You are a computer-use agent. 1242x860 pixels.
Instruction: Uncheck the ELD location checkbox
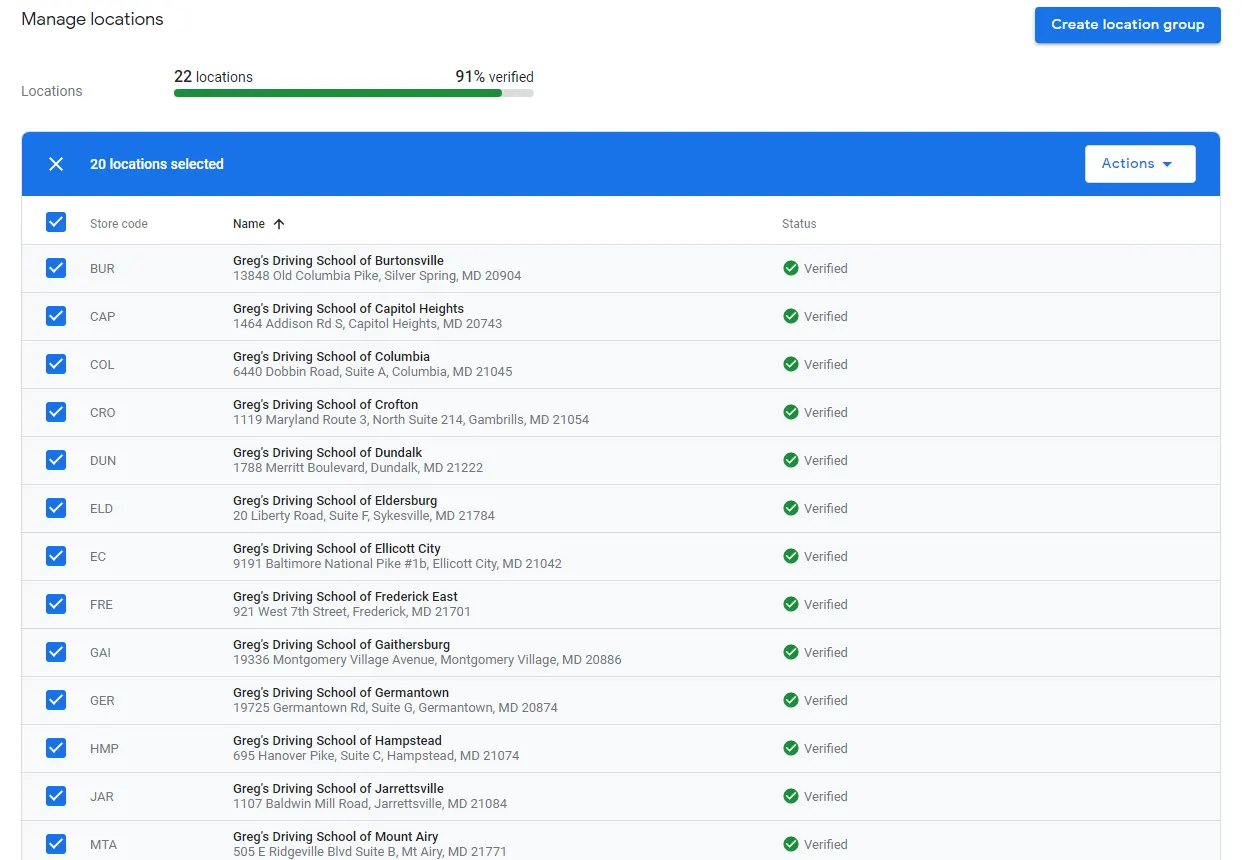click(x=56, y=508)
